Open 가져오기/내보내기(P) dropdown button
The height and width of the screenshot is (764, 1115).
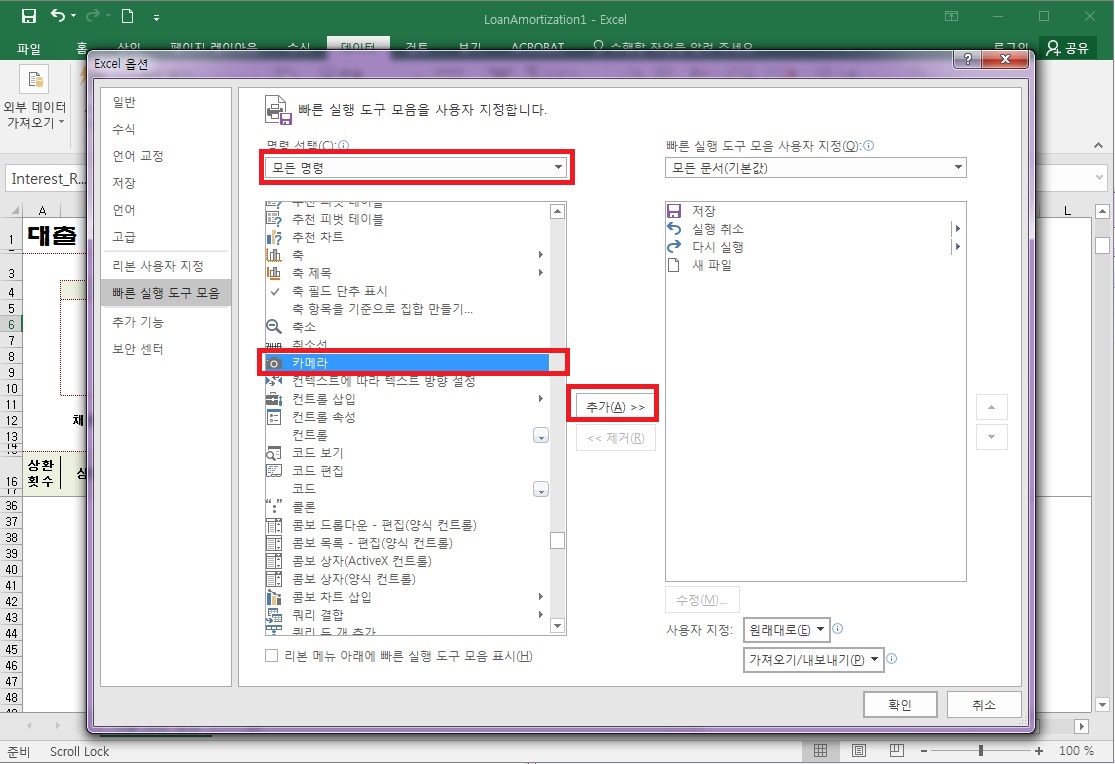813,659
